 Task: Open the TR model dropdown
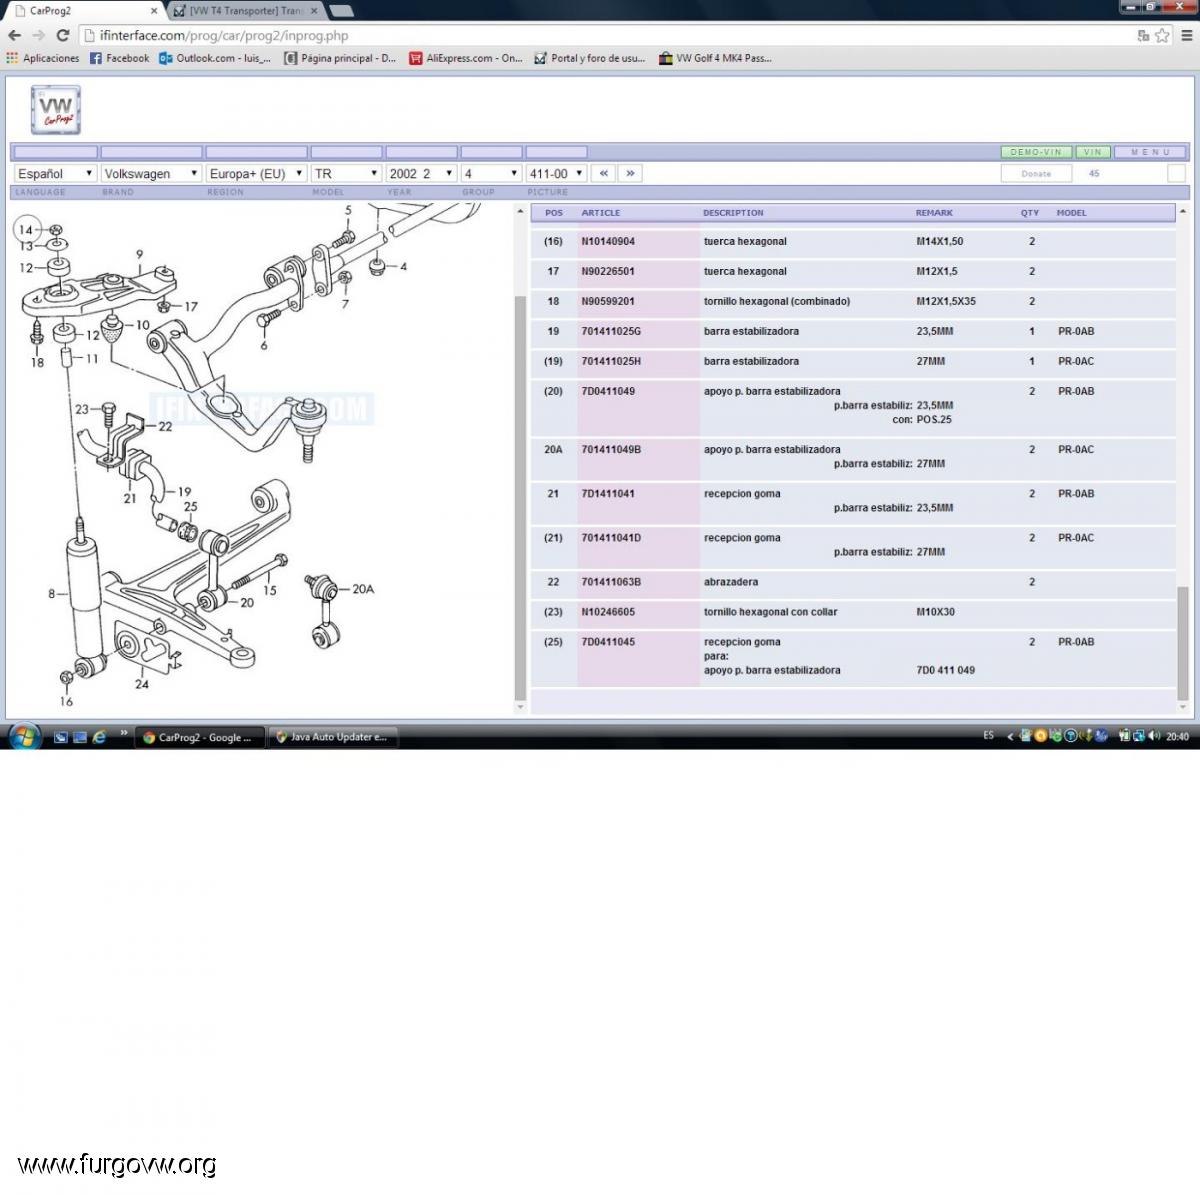click(346, 173)
